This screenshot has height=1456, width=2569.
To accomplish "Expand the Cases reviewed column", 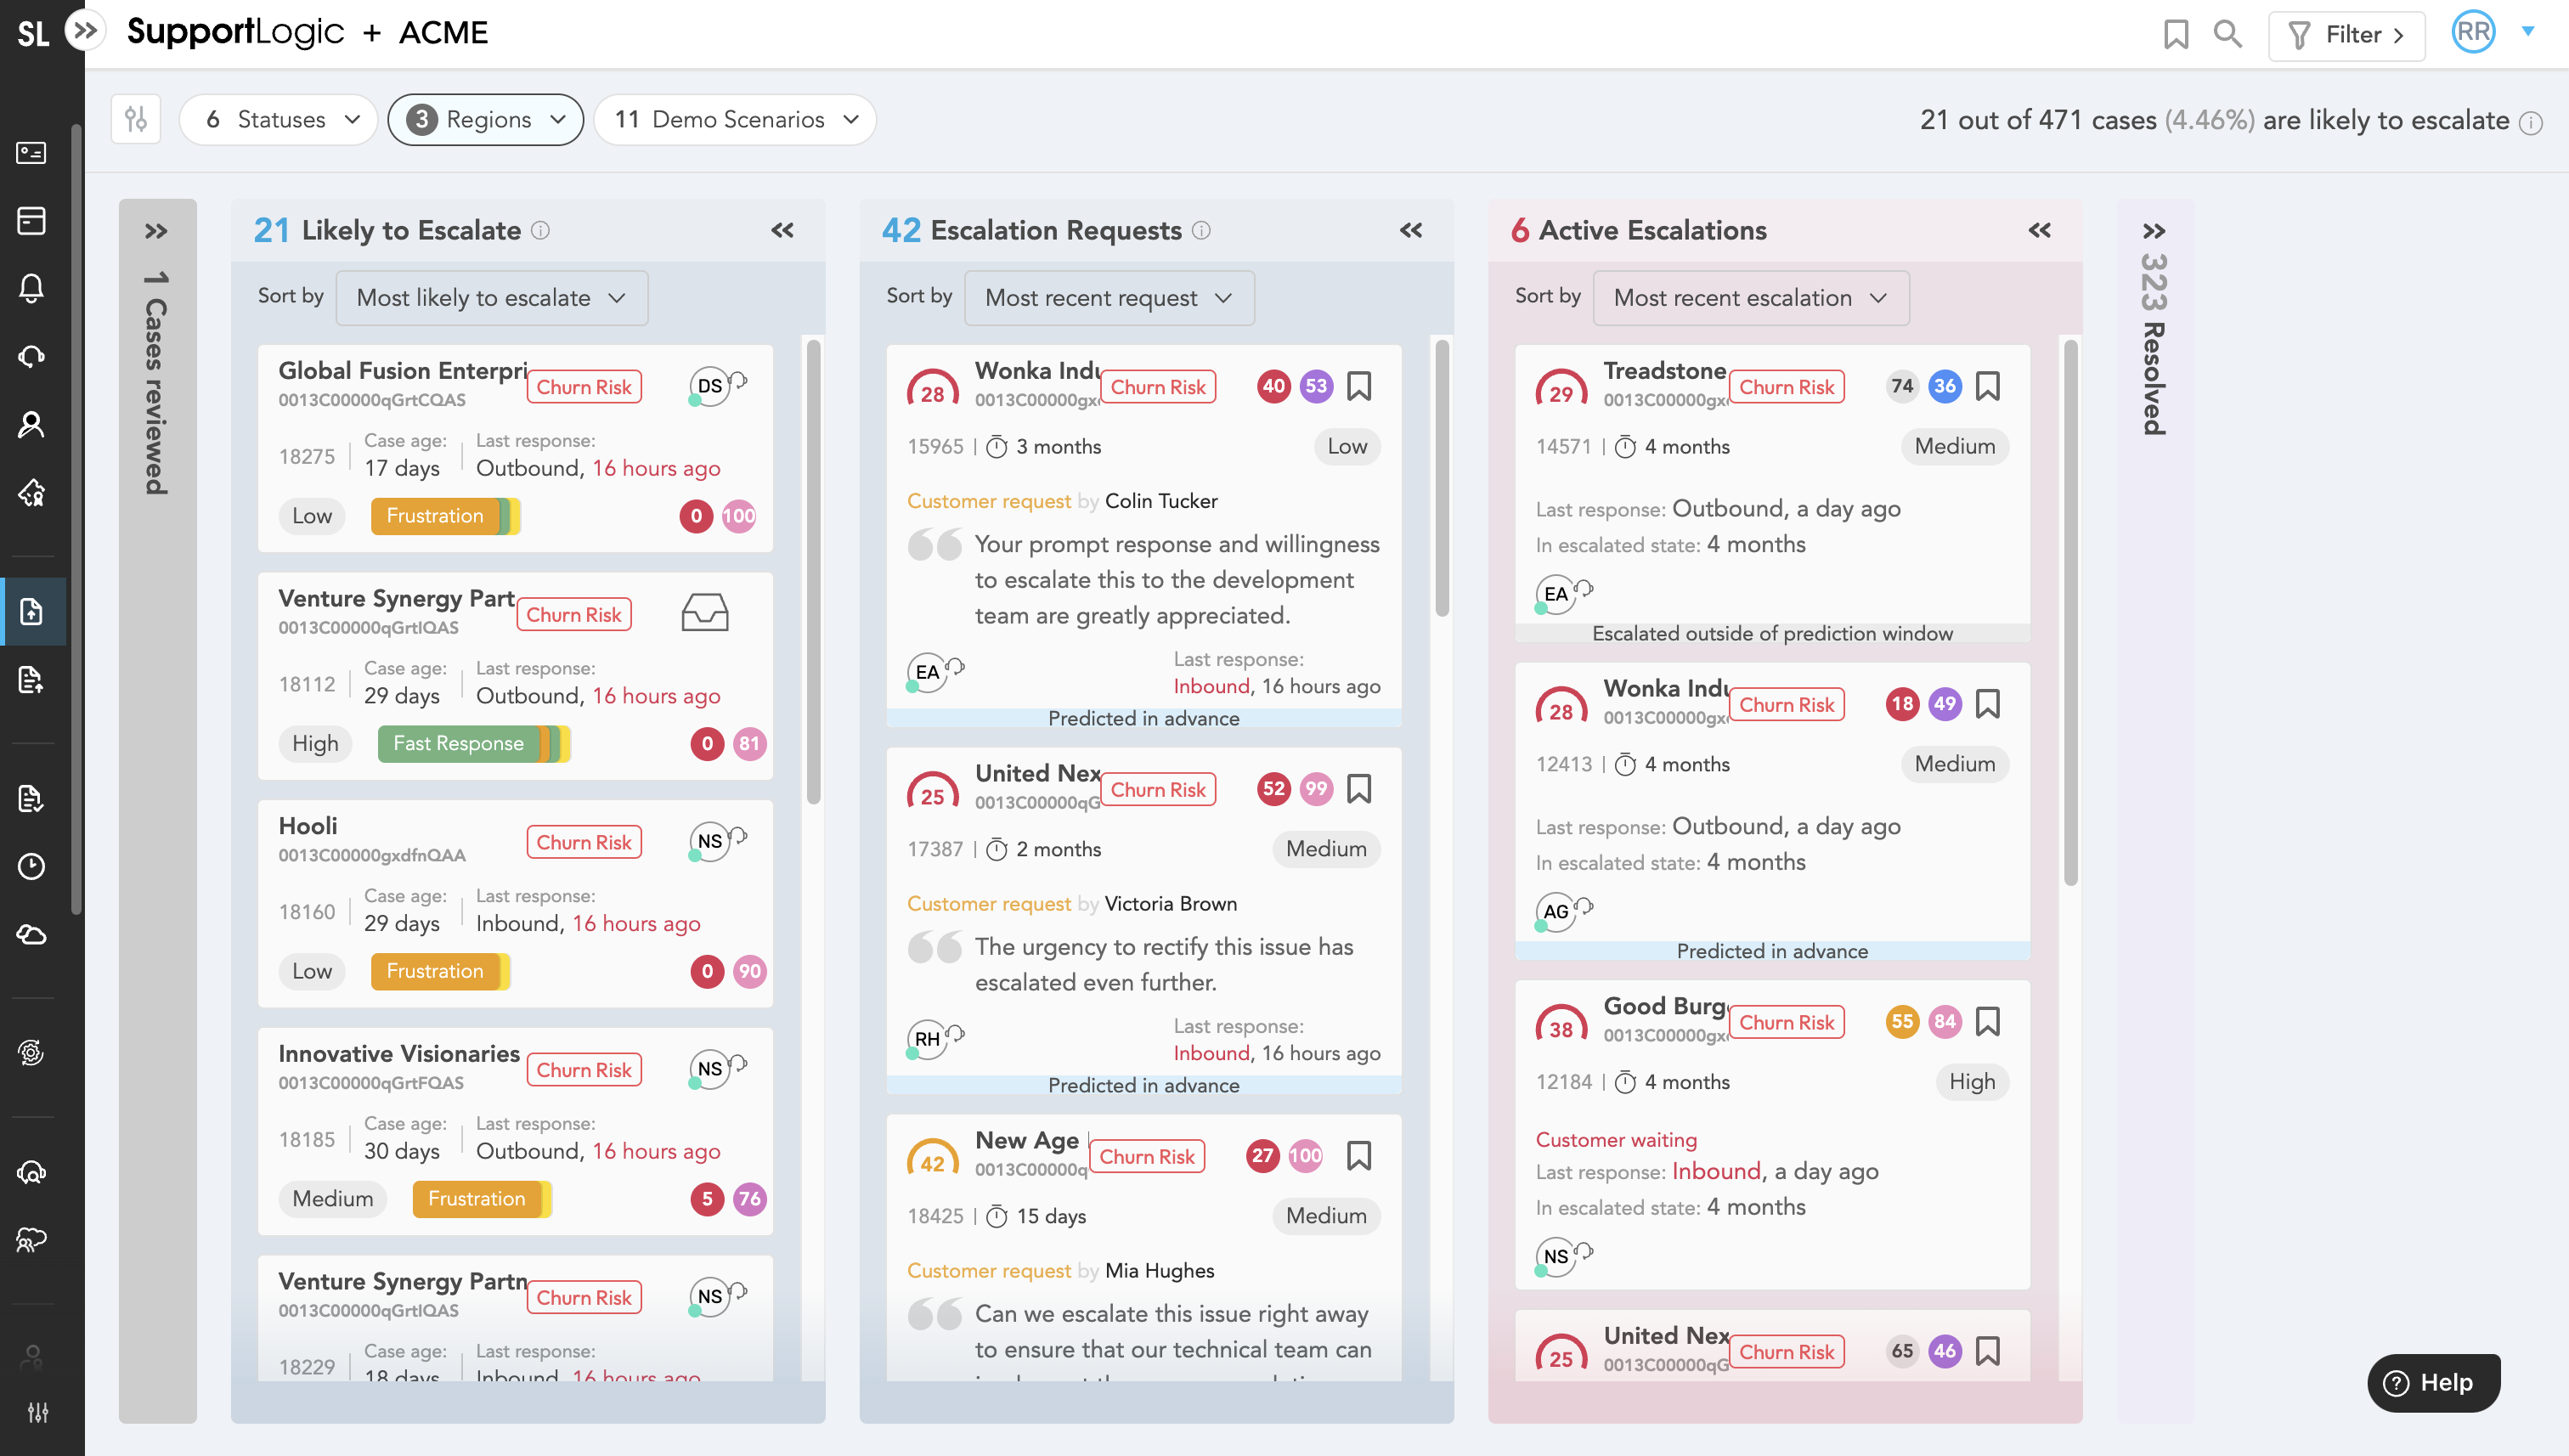I will pyautogui.click(x=156, y=232).
